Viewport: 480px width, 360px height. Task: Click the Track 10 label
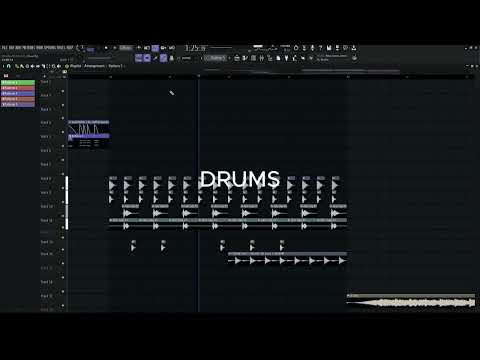pyautogui.click(x=47, y=206)
